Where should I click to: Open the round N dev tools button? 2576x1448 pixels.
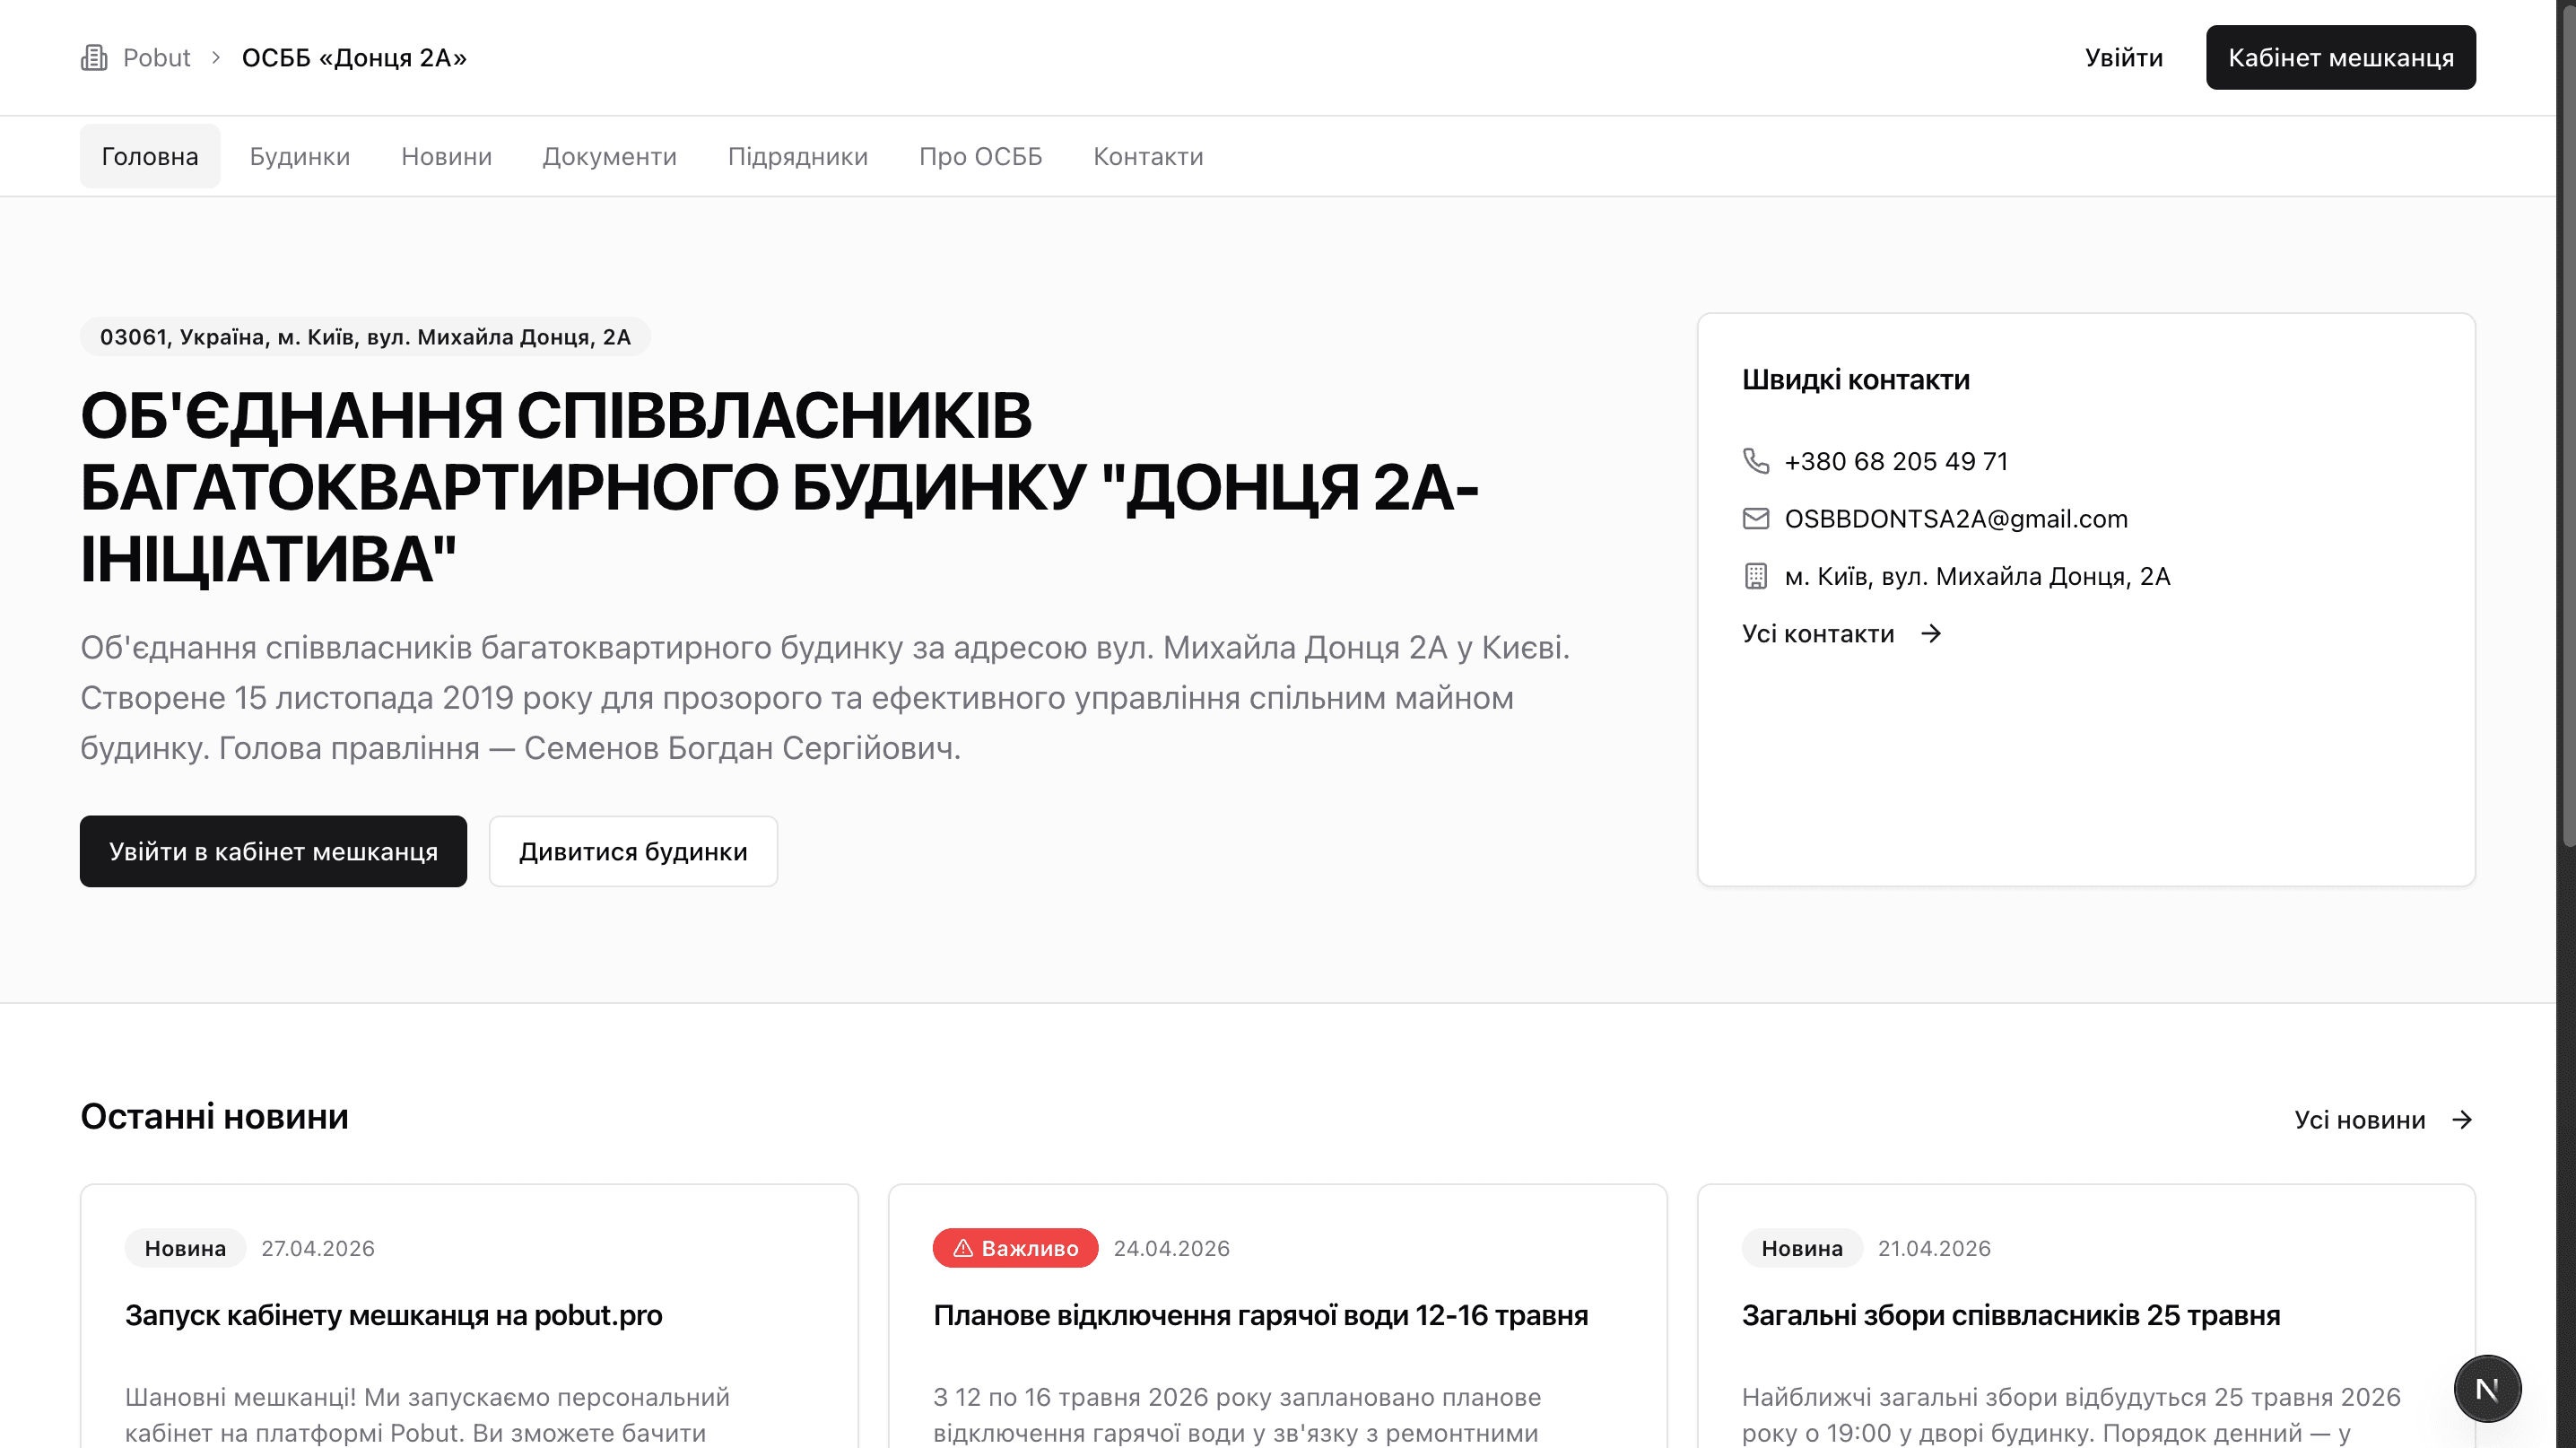[x=2487, y=1389]
